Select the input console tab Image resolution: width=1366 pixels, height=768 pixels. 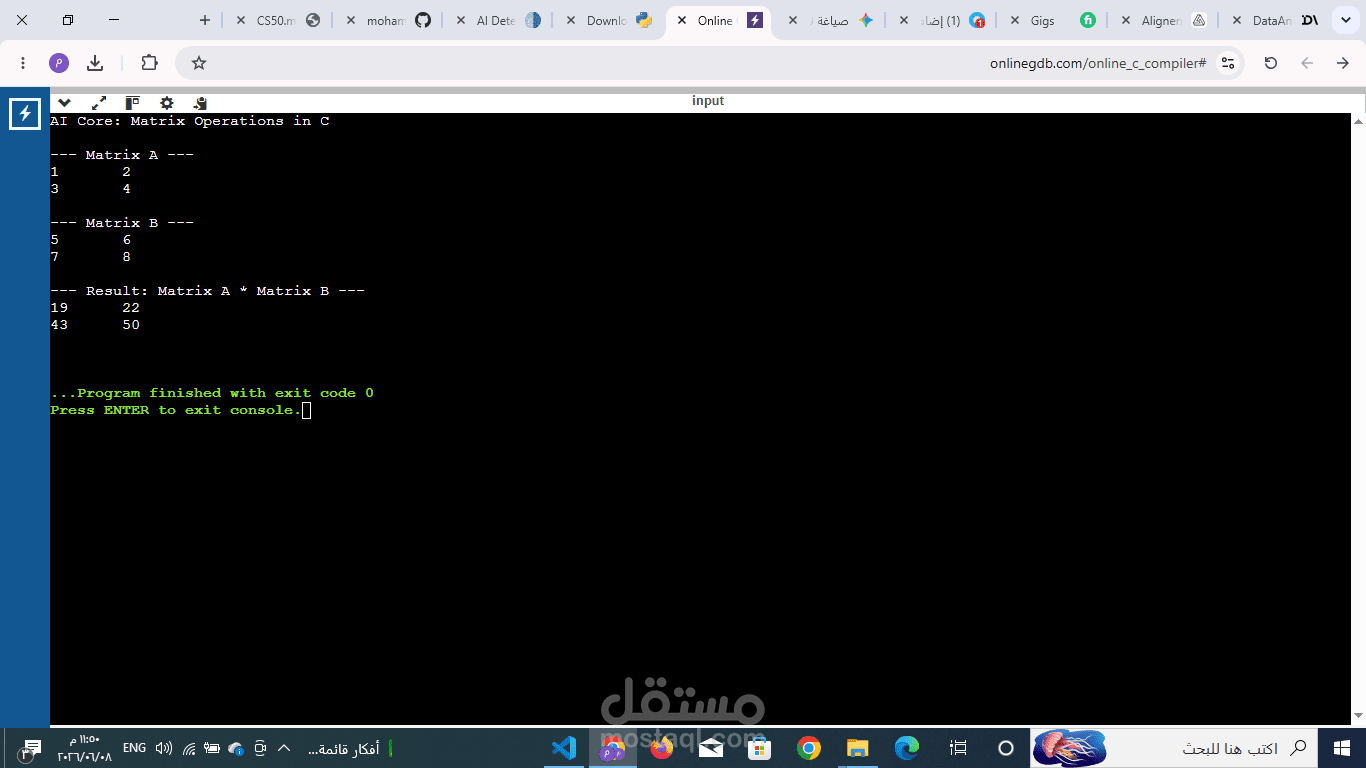point(708,101)
